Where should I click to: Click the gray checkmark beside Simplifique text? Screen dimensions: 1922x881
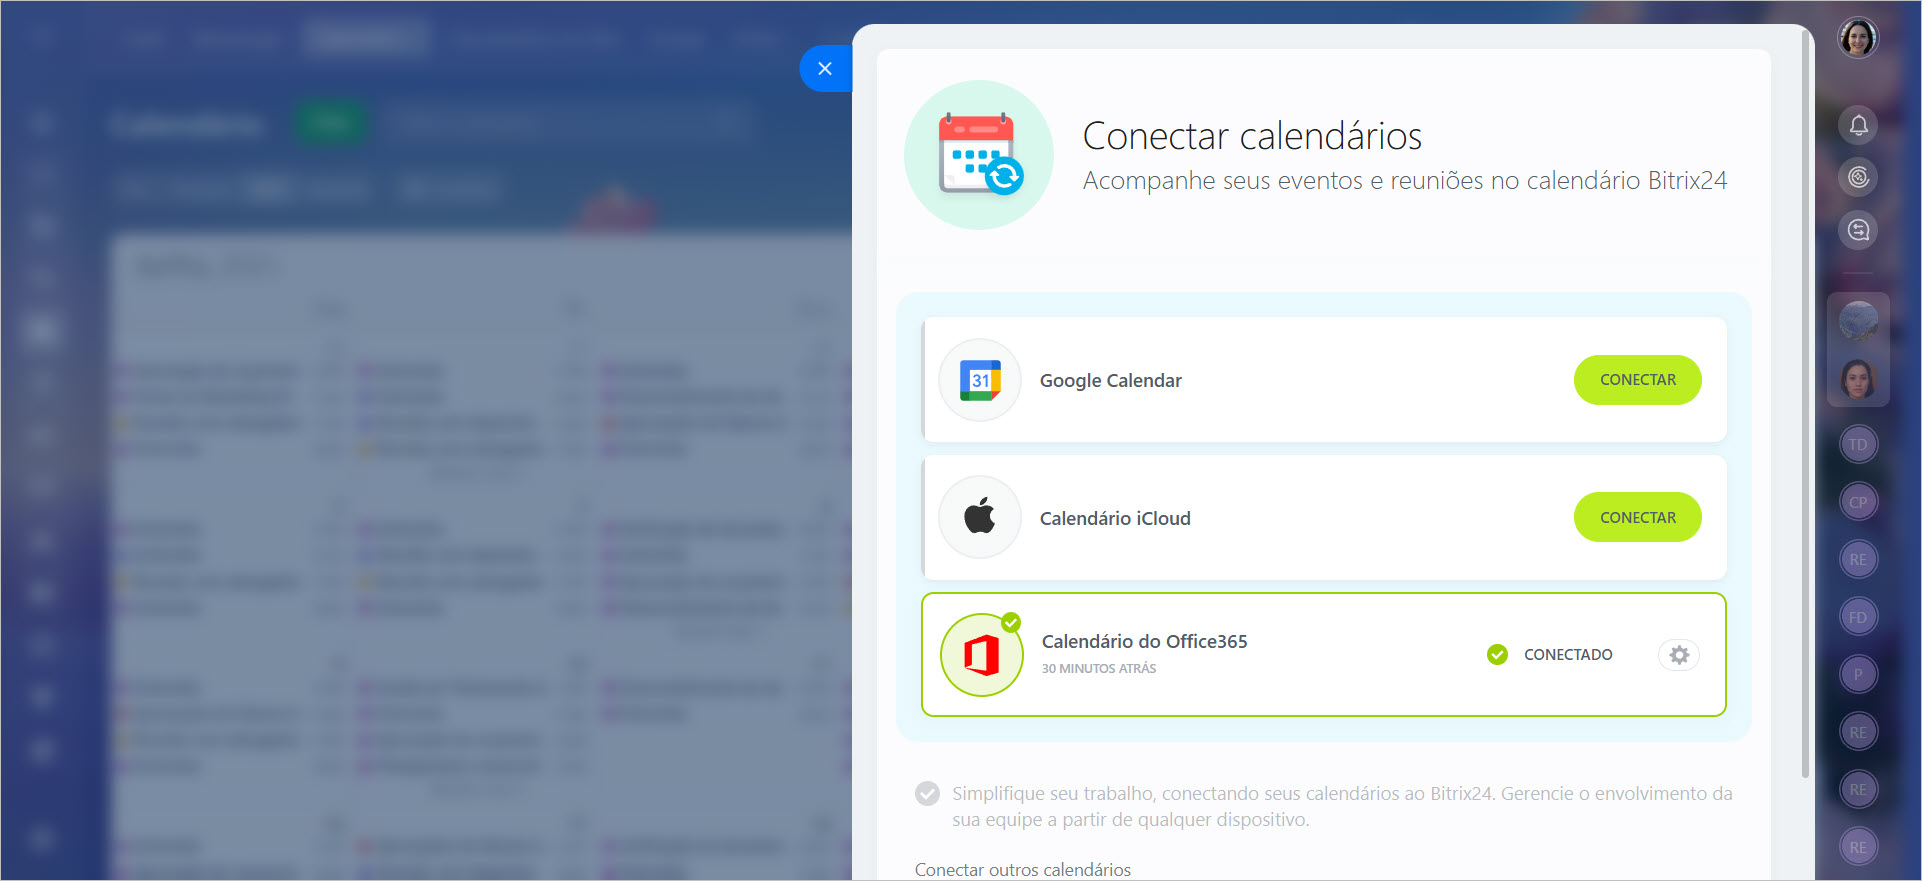coord(927,794)
